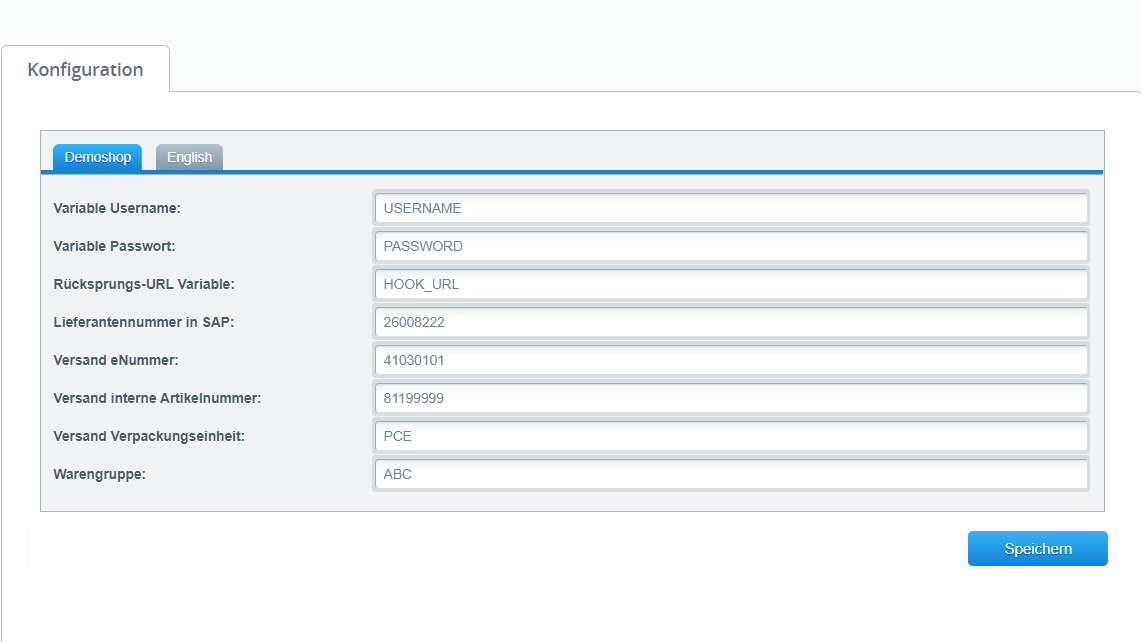Click the 'Versand eNummer:' label

116,360
